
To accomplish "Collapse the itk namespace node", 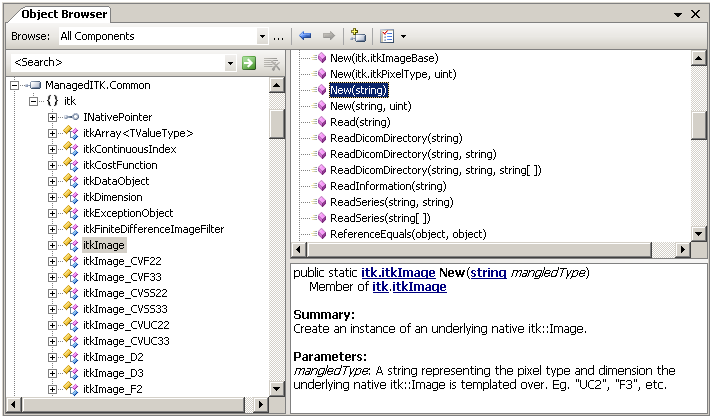I will 33,101.
